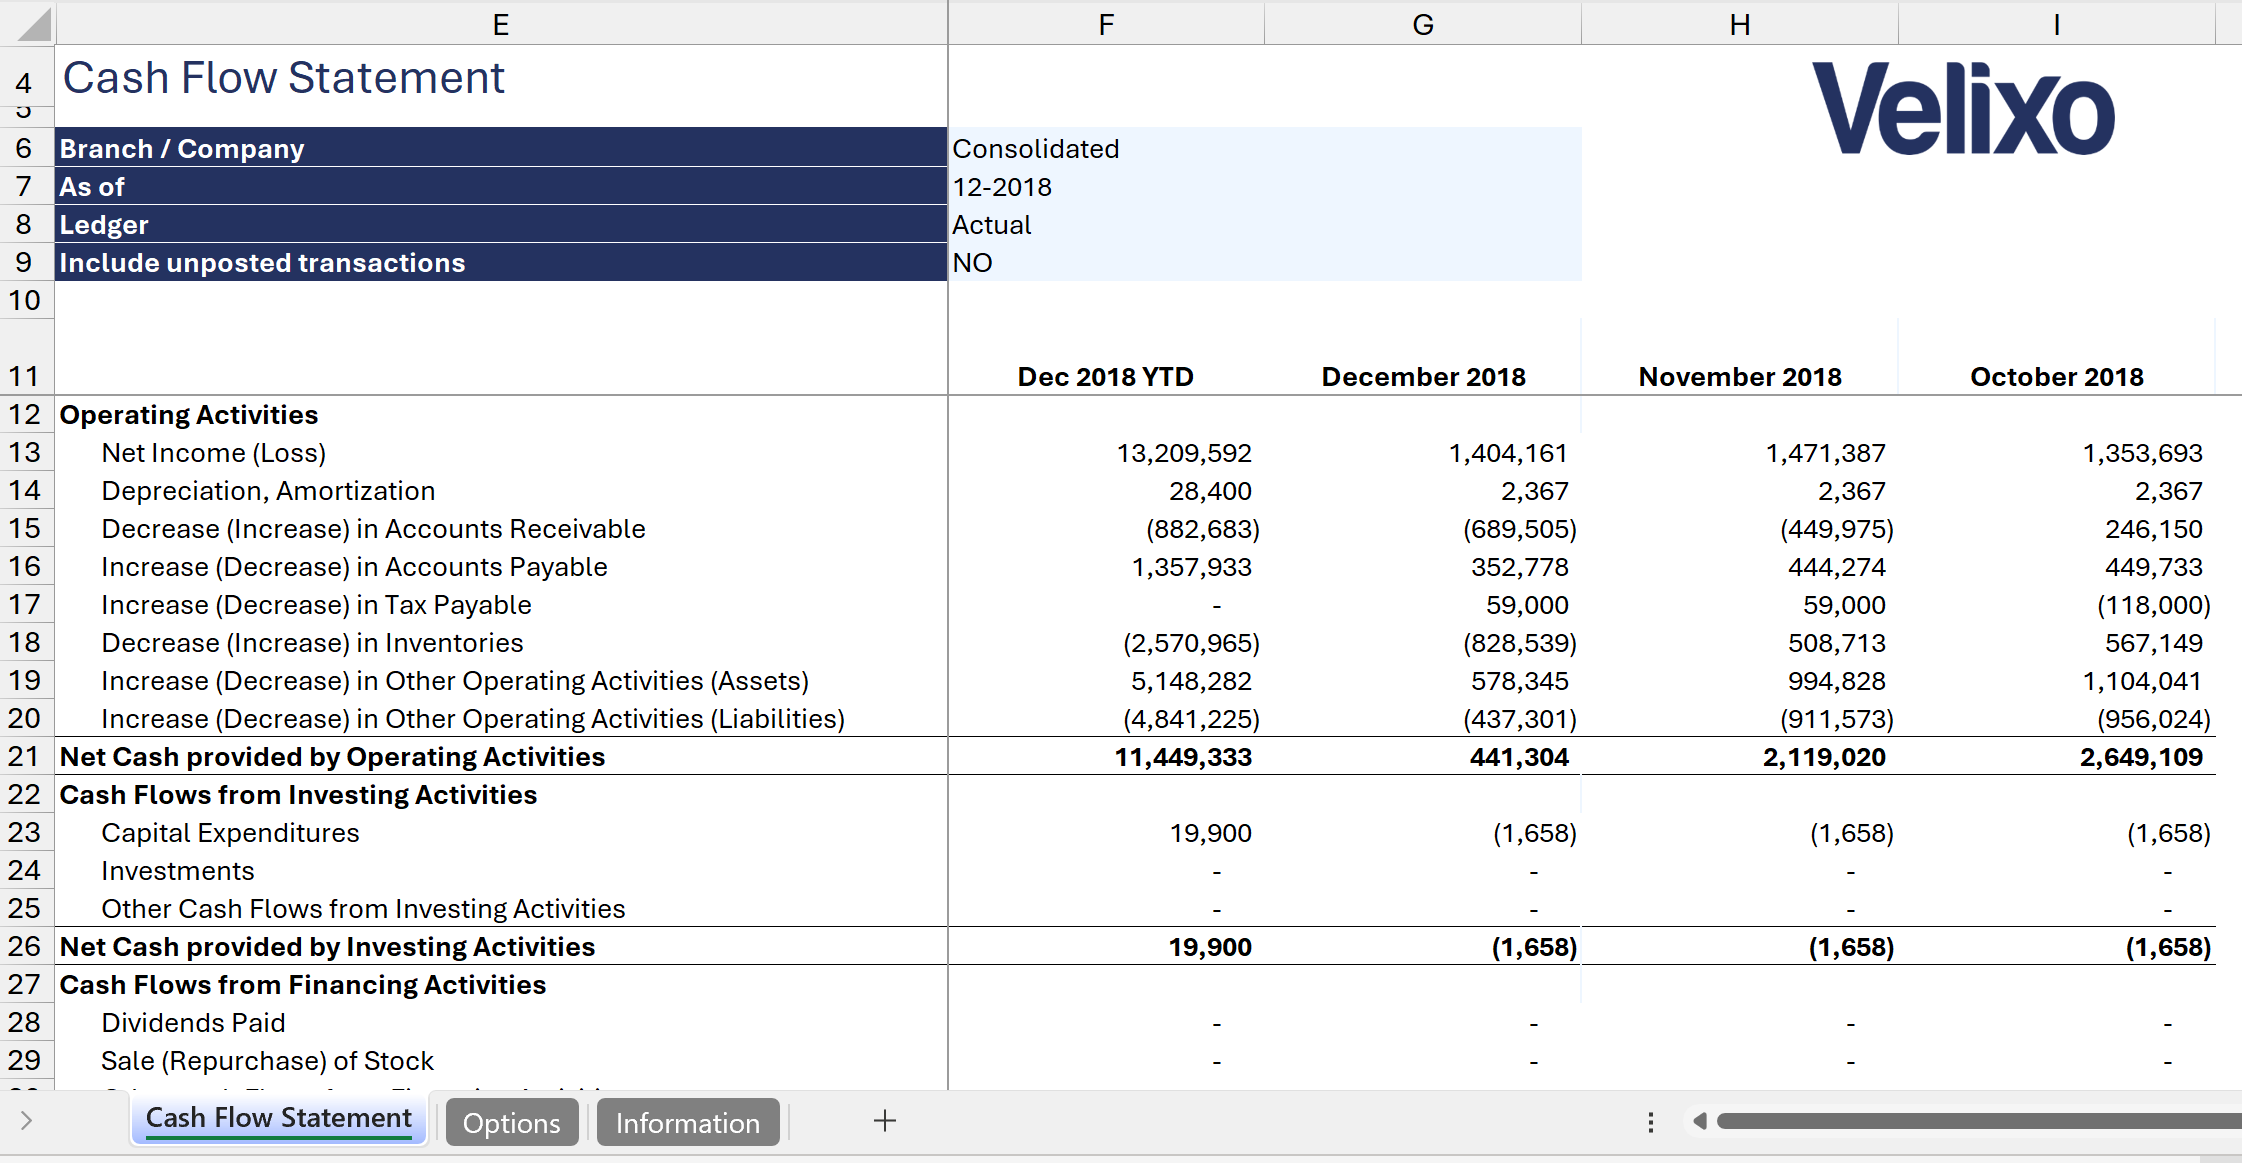Viewport: 2242px width, 1163px height.
Task: Select October net income cell 1,353,693
Action: pos(2057,453)
